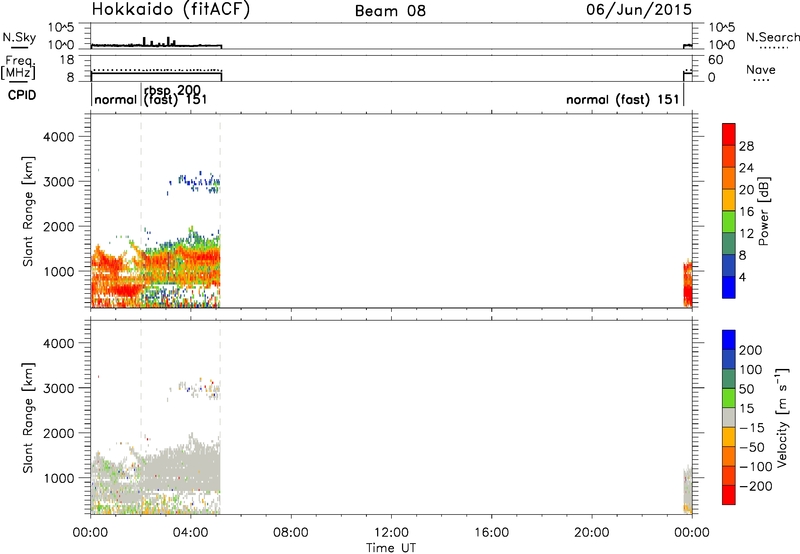Select the "08:00" time tick label
800x554 pixels.
[291, 533]
